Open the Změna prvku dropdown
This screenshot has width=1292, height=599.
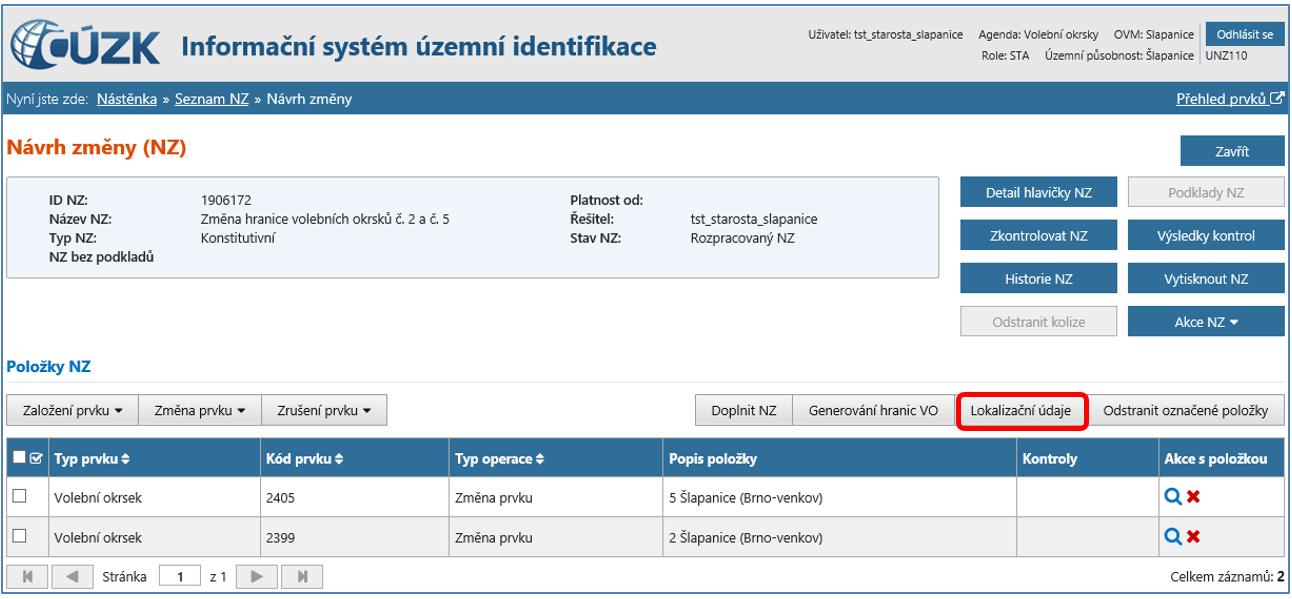(x=200, y=410)
